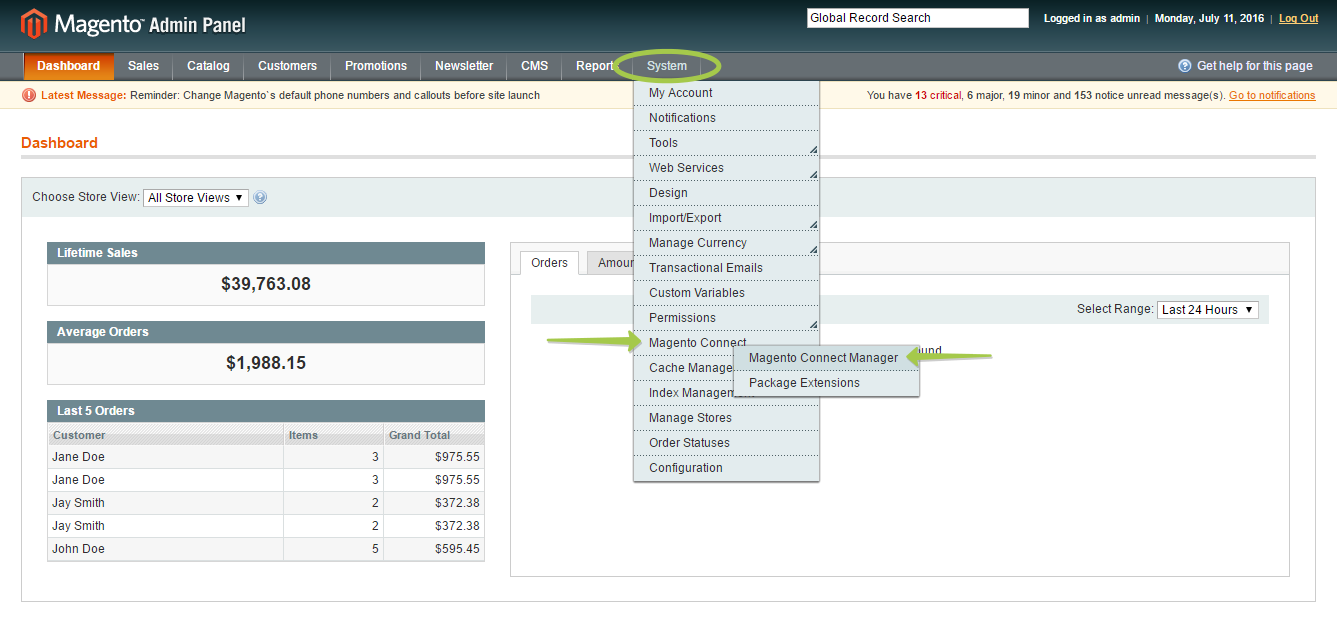Open the Sales menu
Image resolution: width=1337 pixels, height=629 pixels.
pos(143,66)
